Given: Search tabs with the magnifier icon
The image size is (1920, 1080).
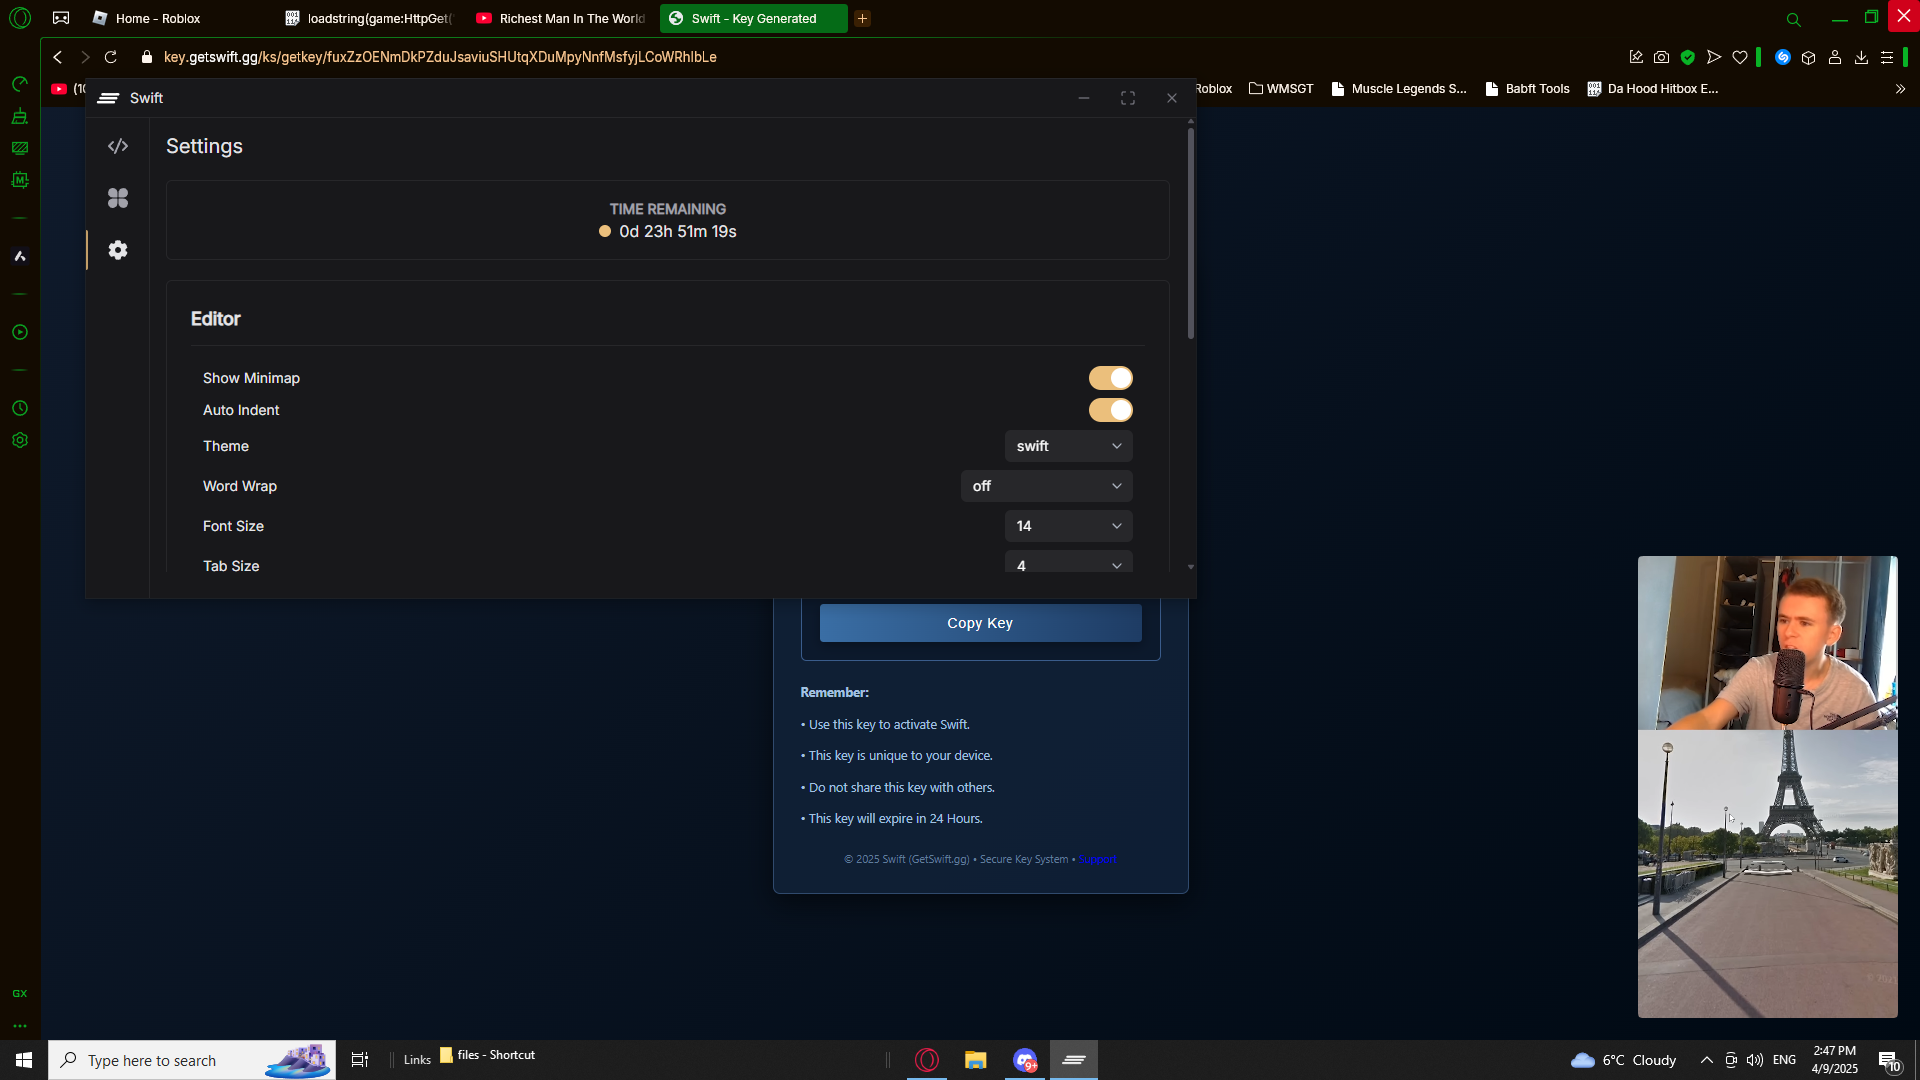Looking at the screenshot, I should [1794, 19].
